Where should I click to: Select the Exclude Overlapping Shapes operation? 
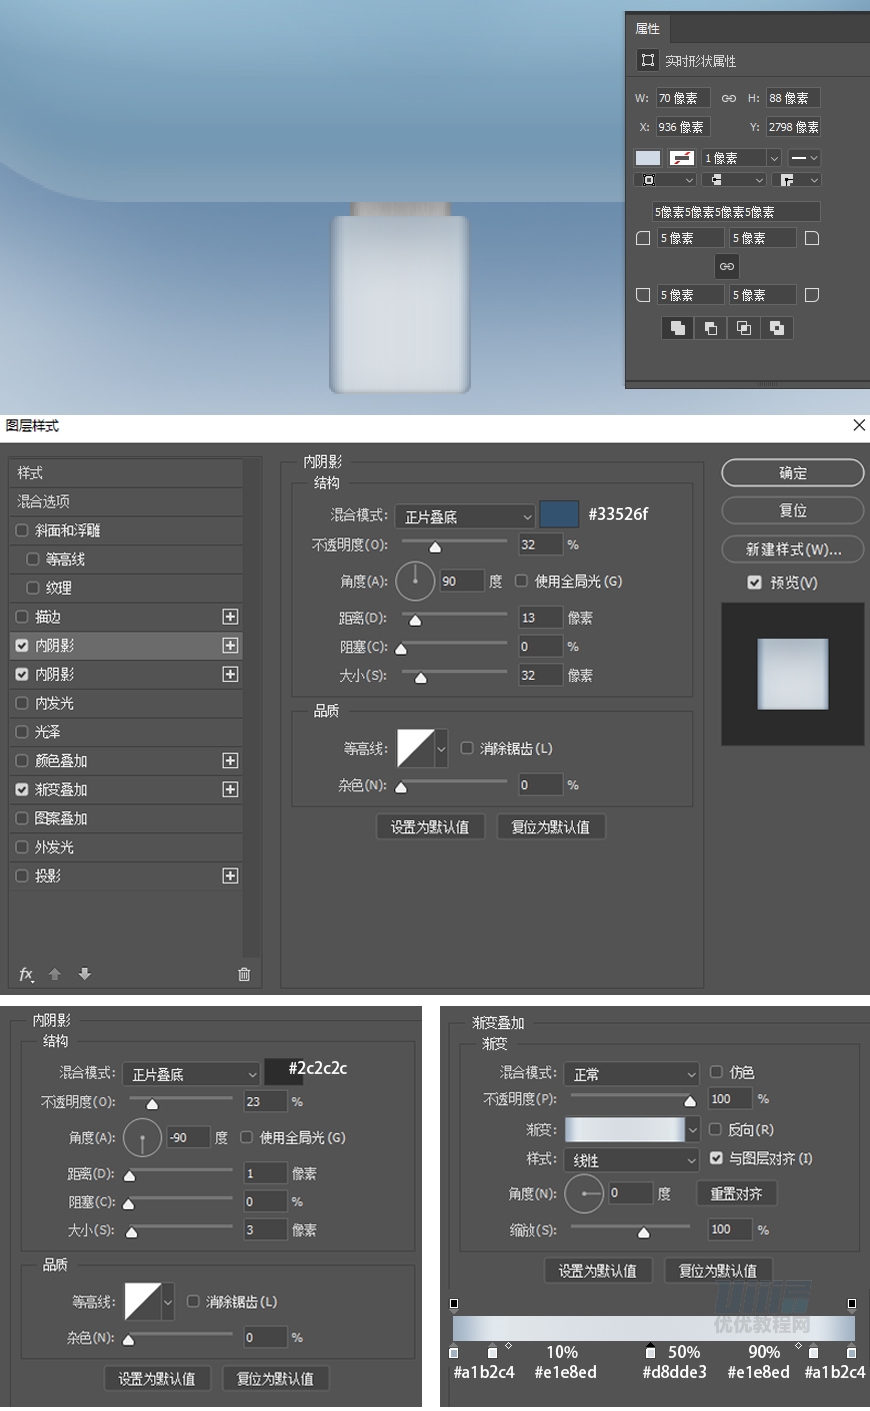pyautogui.click(x=777, y=328)
